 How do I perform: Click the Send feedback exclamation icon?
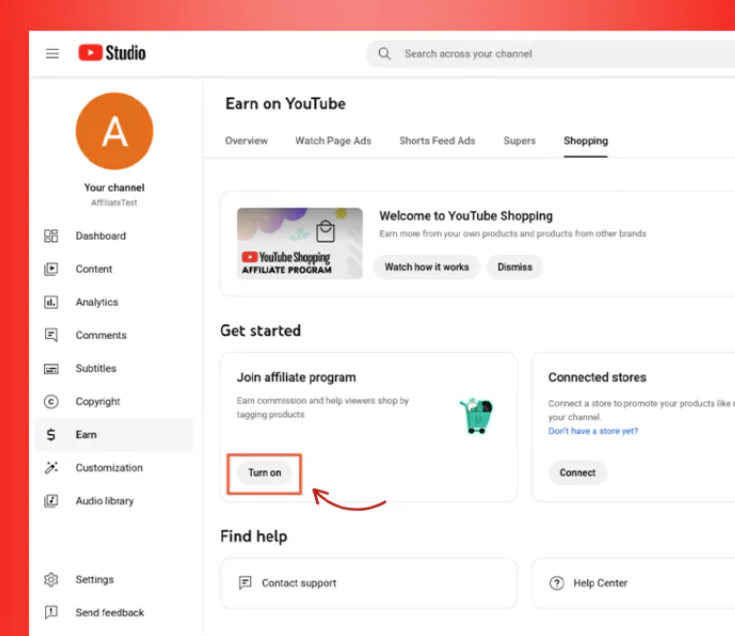point(51,613)
